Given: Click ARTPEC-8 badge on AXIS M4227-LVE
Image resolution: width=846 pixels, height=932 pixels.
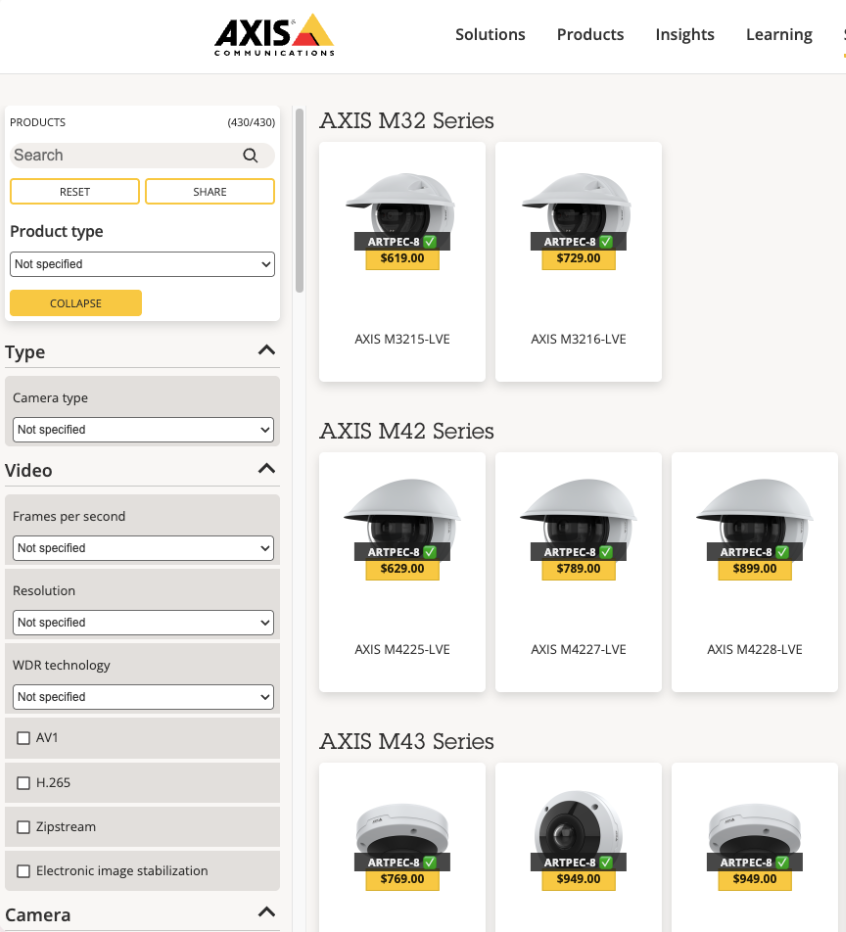Looking at the screenshot, I should tap(578, 552).
